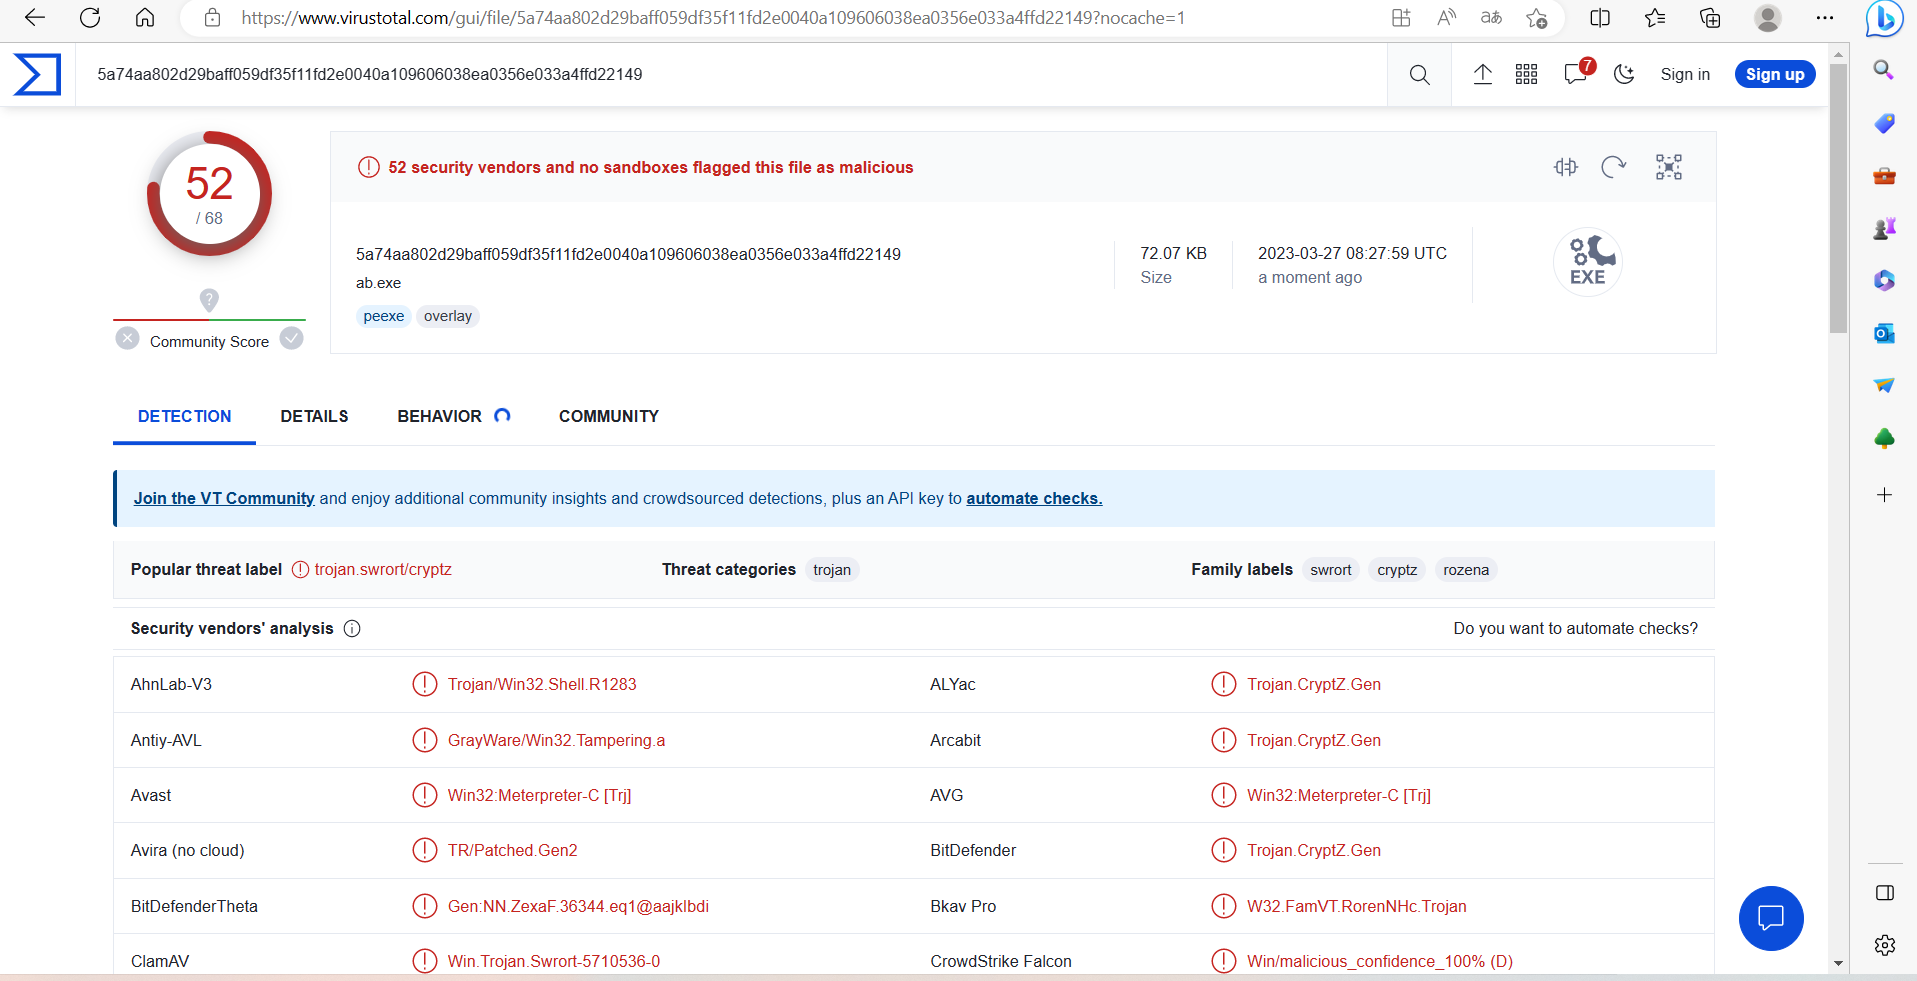Open Bing Copilot sidebar button
Screen dimensions: 1917x981
point(1884,18)
